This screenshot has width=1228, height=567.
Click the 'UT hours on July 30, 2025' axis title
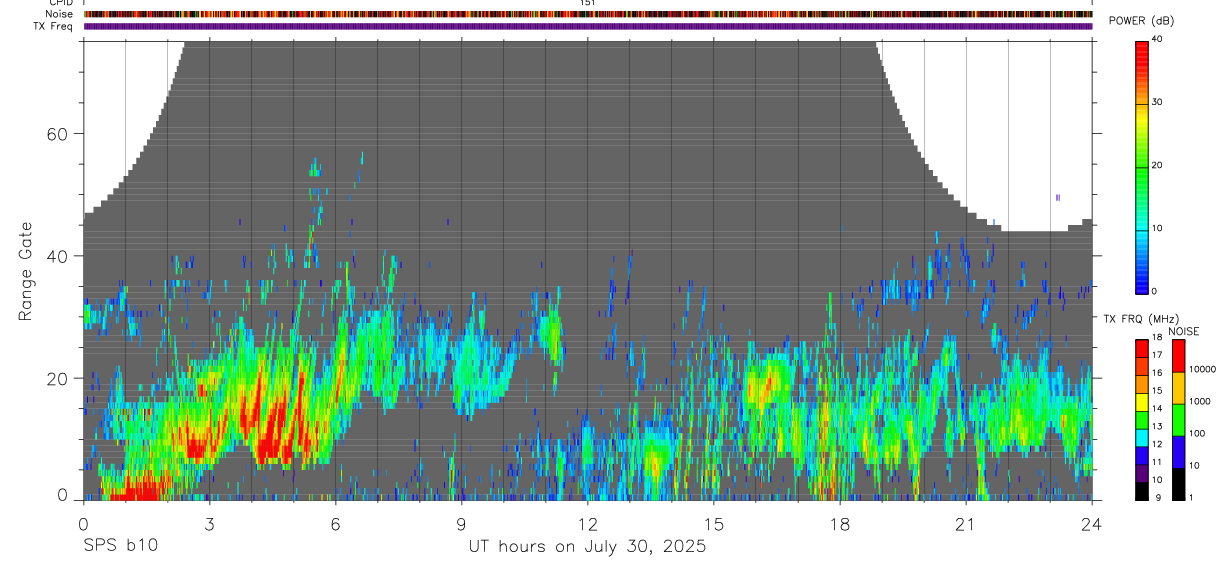[x=587, y=547]
